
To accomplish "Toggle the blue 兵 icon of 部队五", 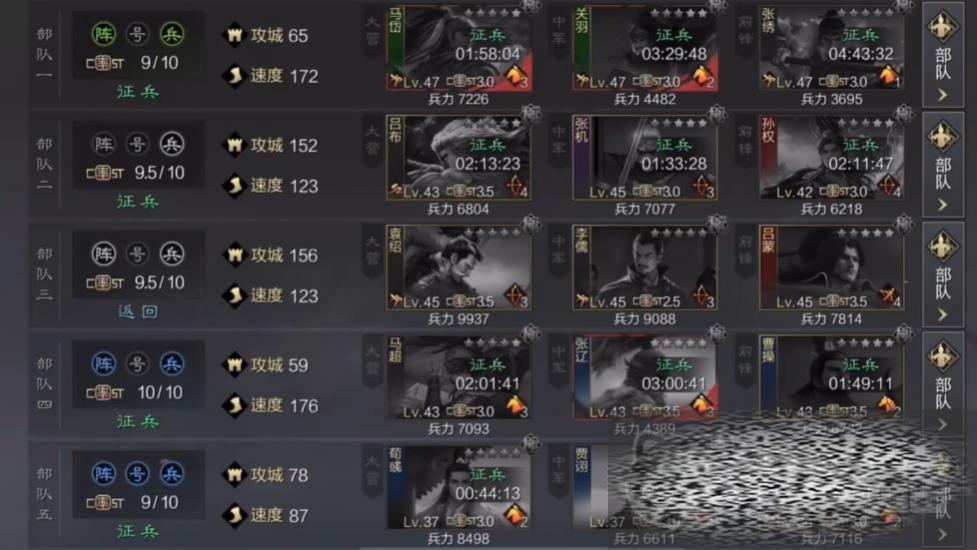I will (171, 474).
